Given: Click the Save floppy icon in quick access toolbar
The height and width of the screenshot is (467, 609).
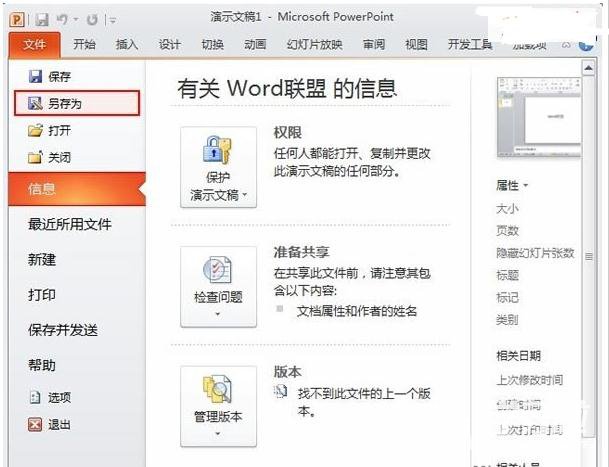Looking at the screenshot, I should point(42,19).
